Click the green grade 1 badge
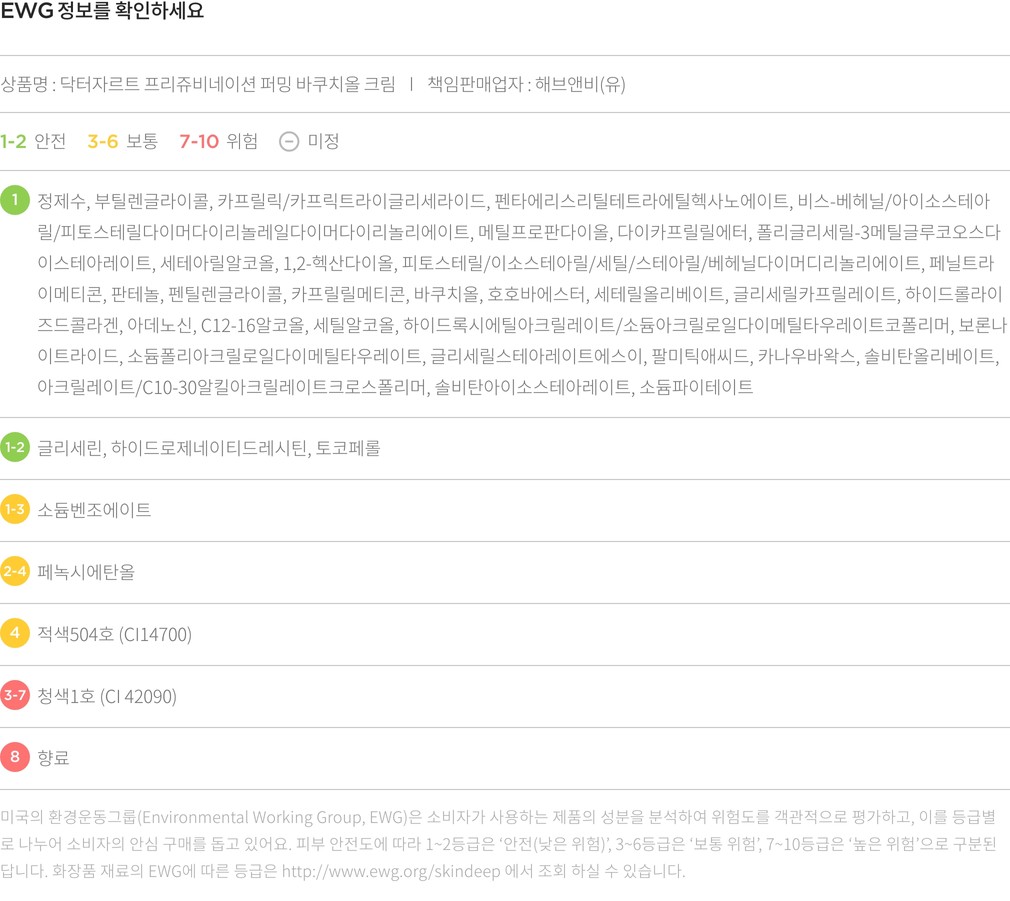1010x901 pixels. (15, 199)
